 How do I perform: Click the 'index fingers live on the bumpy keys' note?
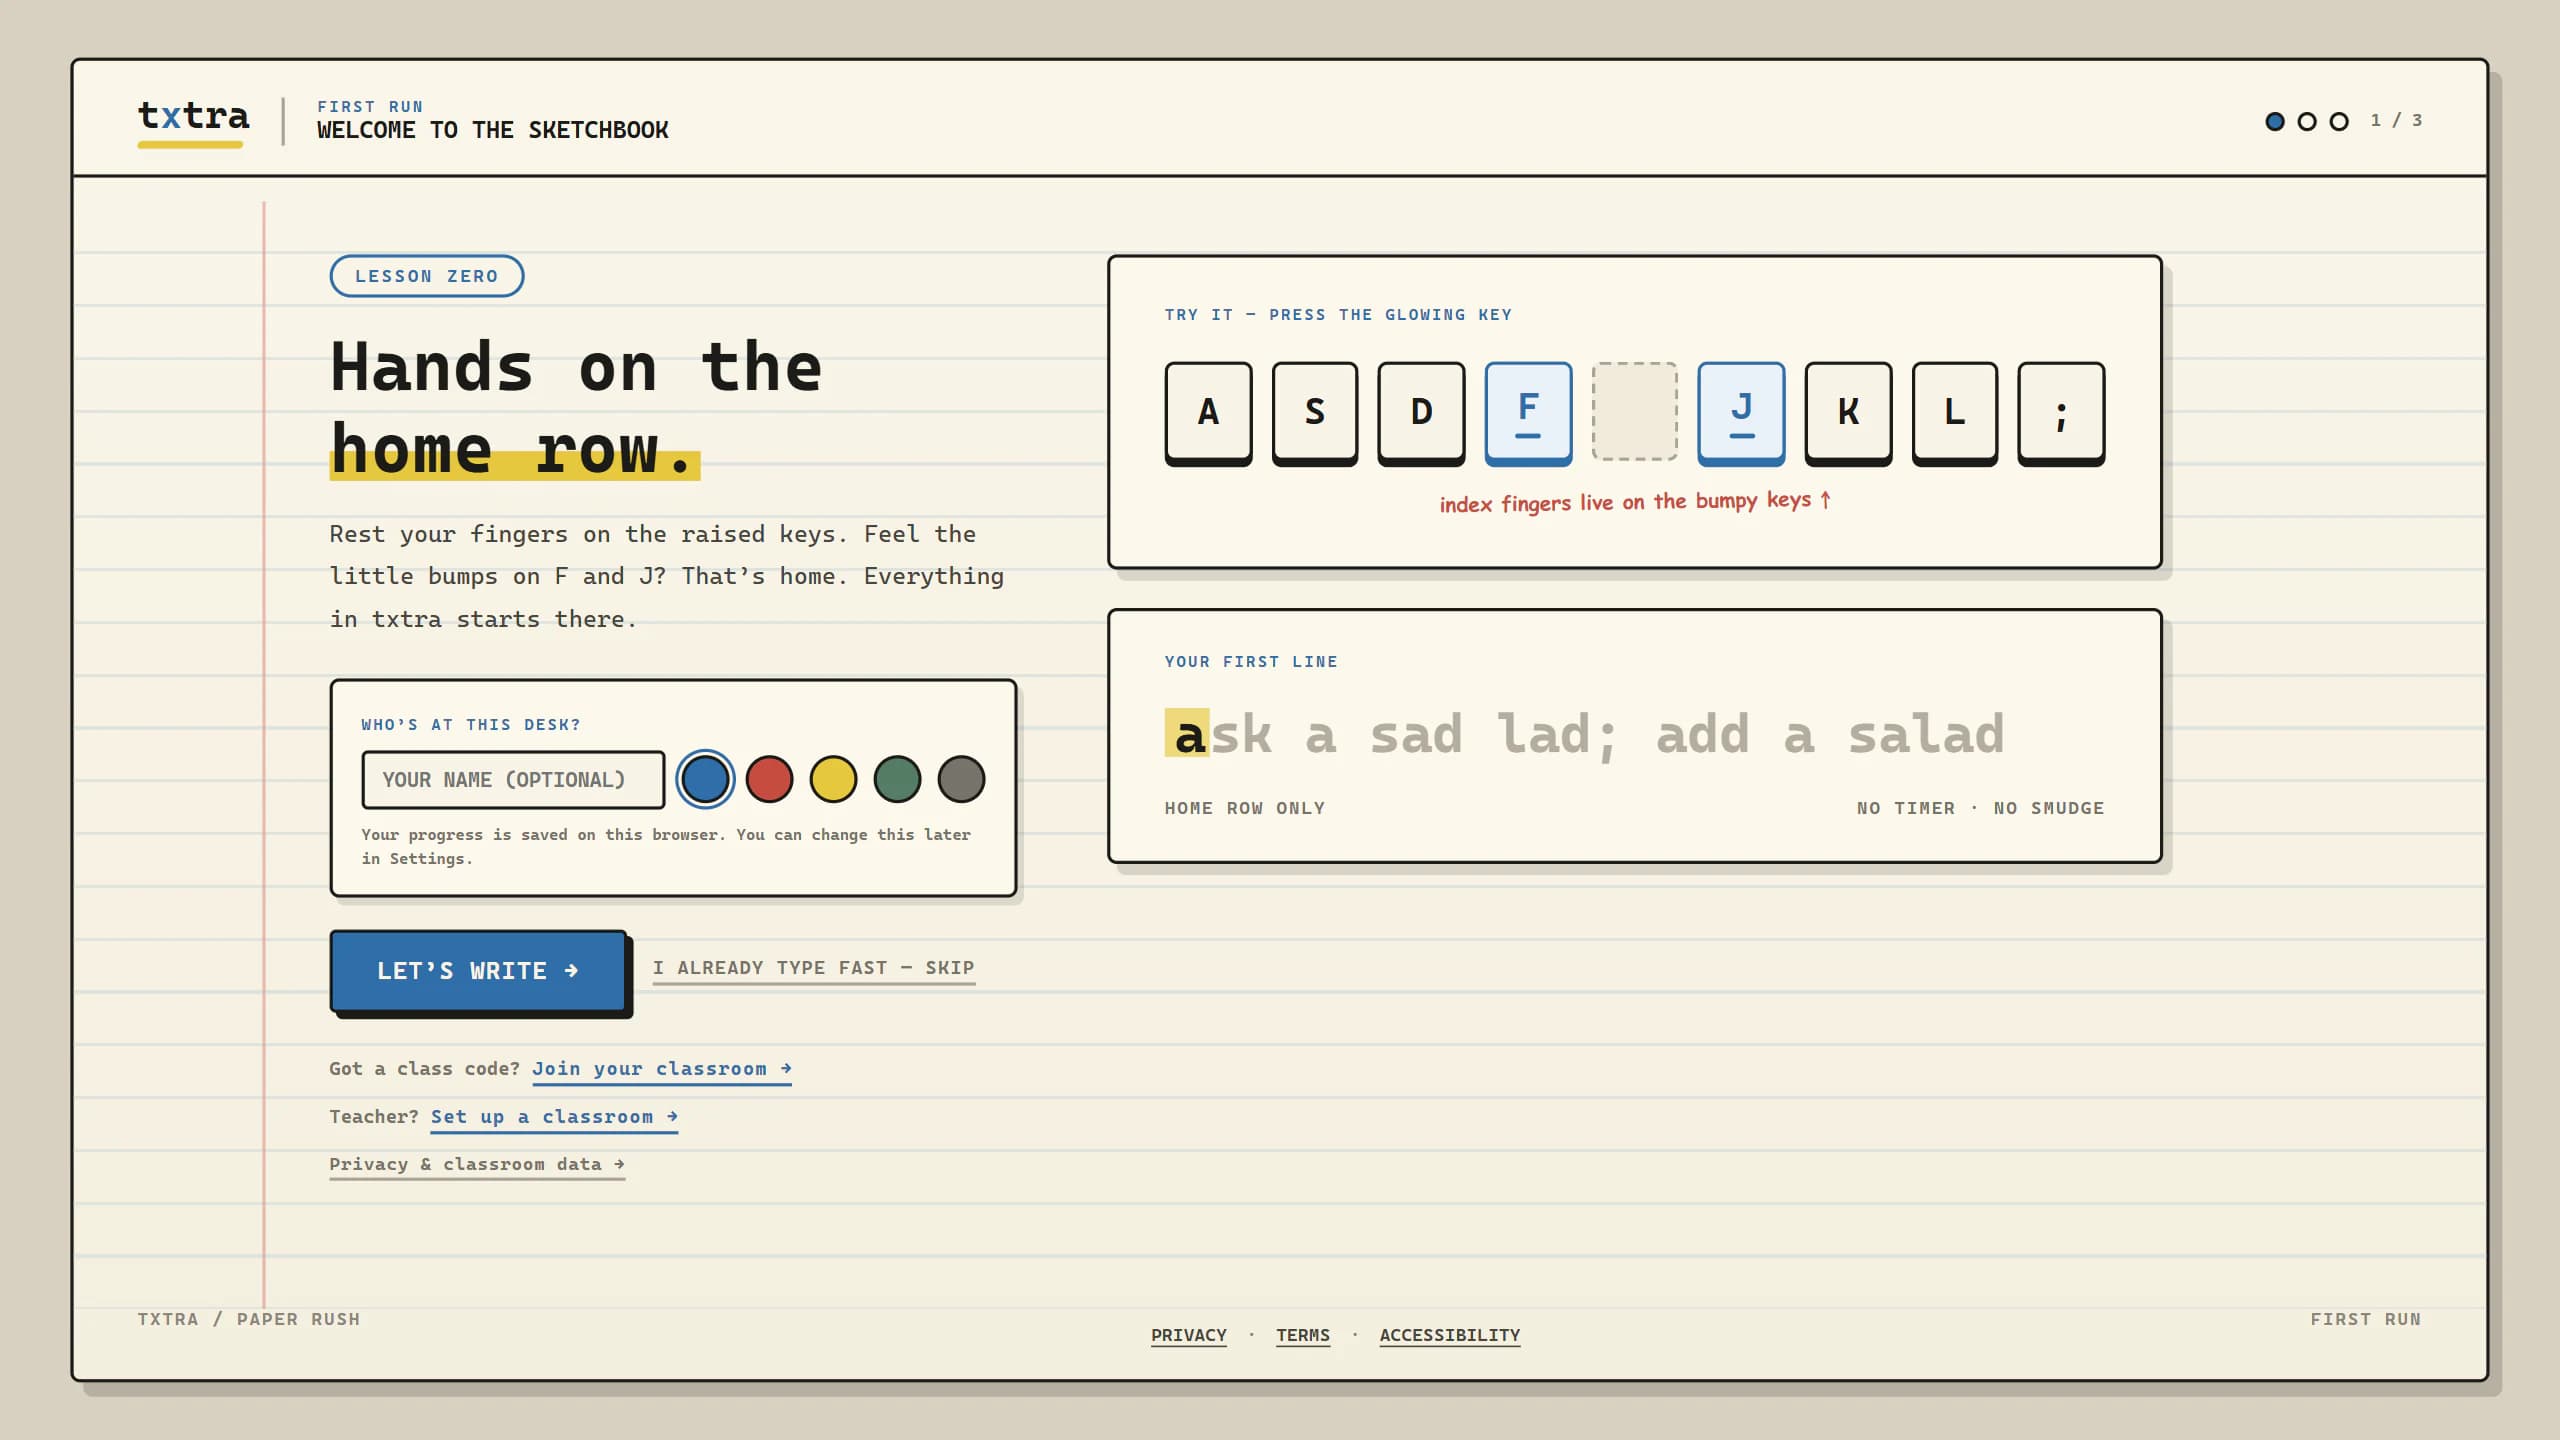pos(1635,502)
